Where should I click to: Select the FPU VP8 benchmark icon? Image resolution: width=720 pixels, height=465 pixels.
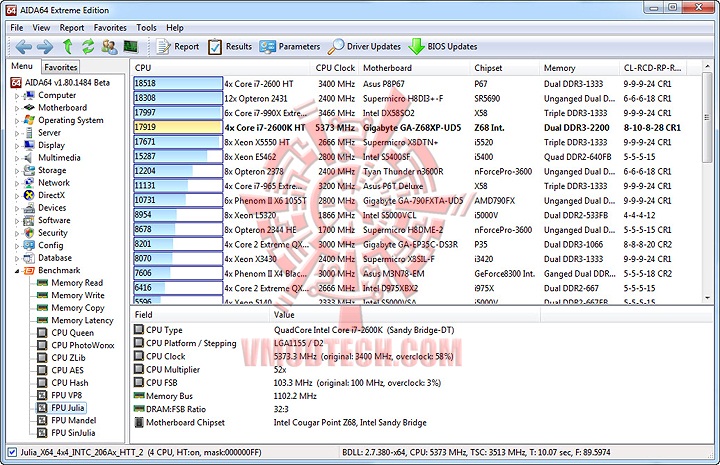42,395
